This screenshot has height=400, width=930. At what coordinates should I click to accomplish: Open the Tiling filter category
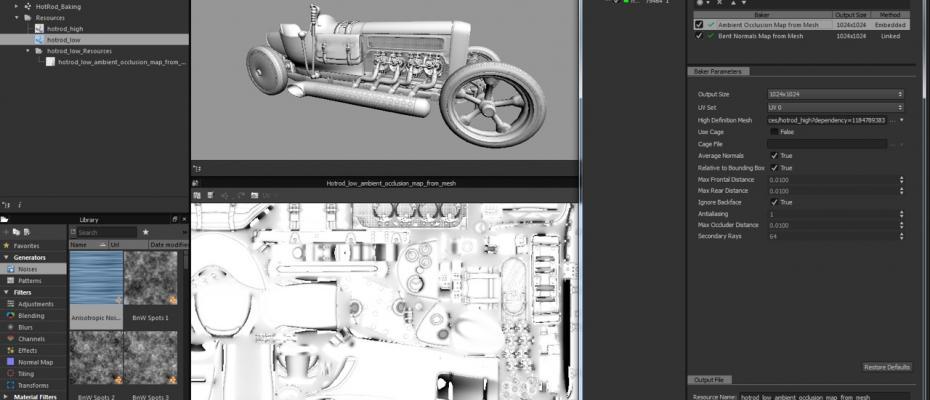(11, 374)
